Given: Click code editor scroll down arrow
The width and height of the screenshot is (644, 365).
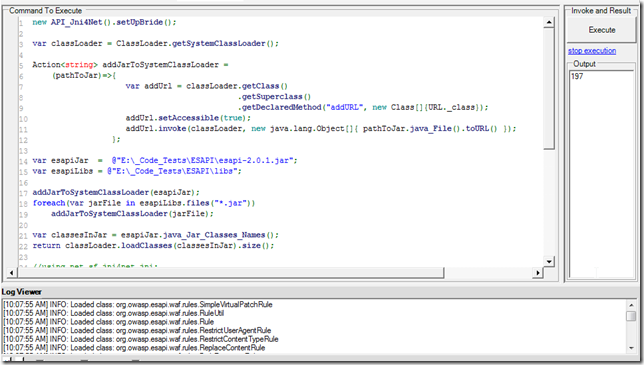Looking at the screenshot, I should pyautogui.click(x=549, y=261).
